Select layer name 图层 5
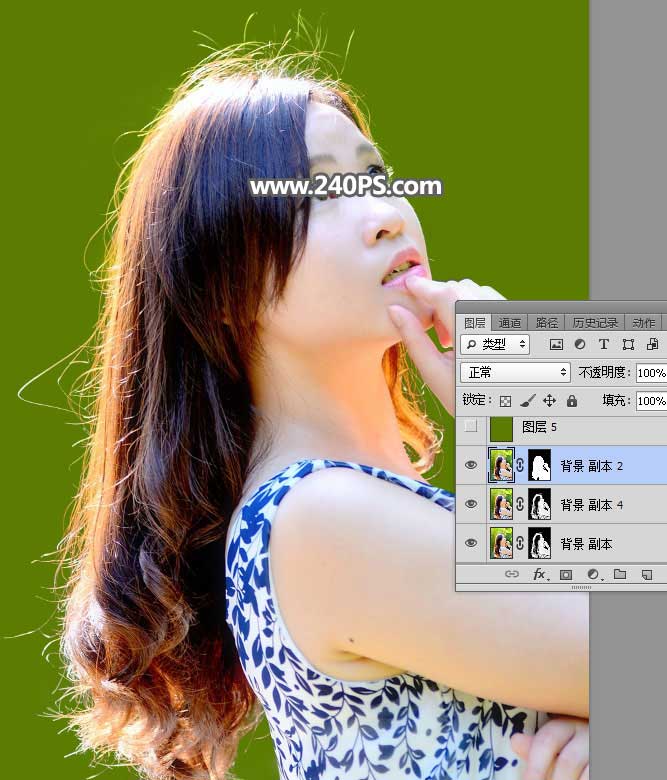This screenshot has width=667, height=780. coord(539,427)
